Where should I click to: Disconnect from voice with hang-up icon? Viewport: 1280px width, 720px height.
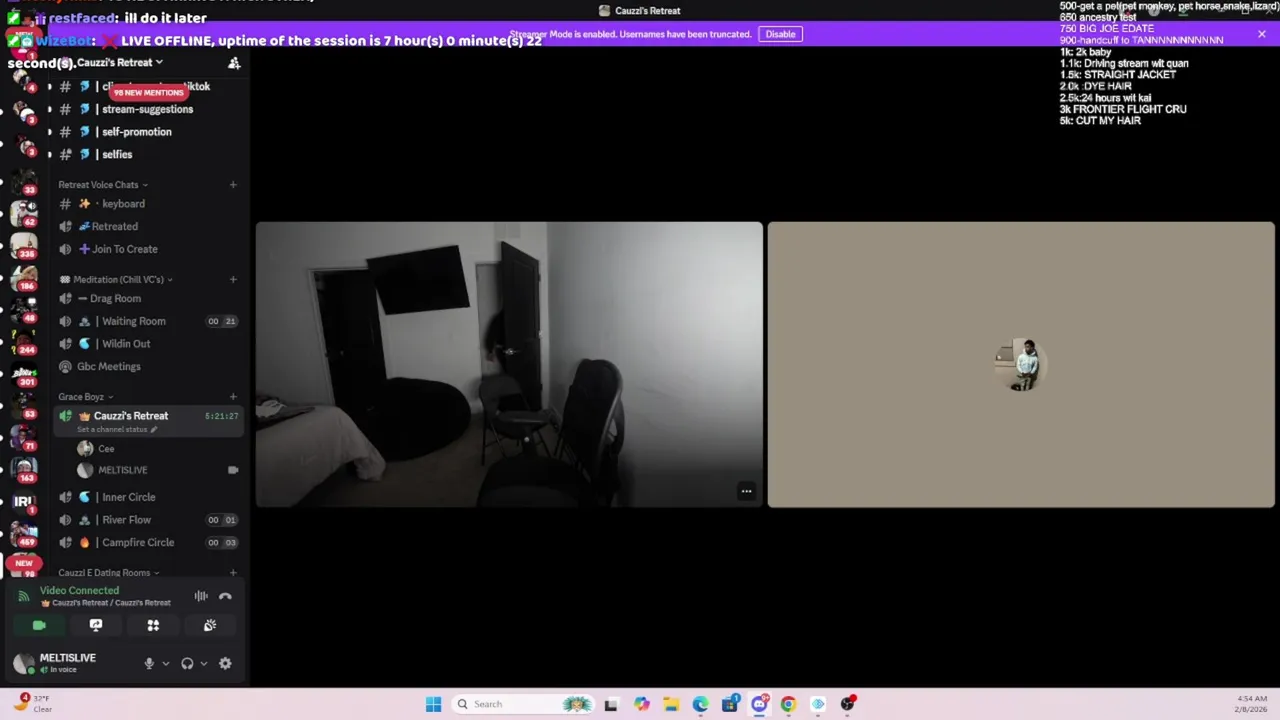point(225,596)
